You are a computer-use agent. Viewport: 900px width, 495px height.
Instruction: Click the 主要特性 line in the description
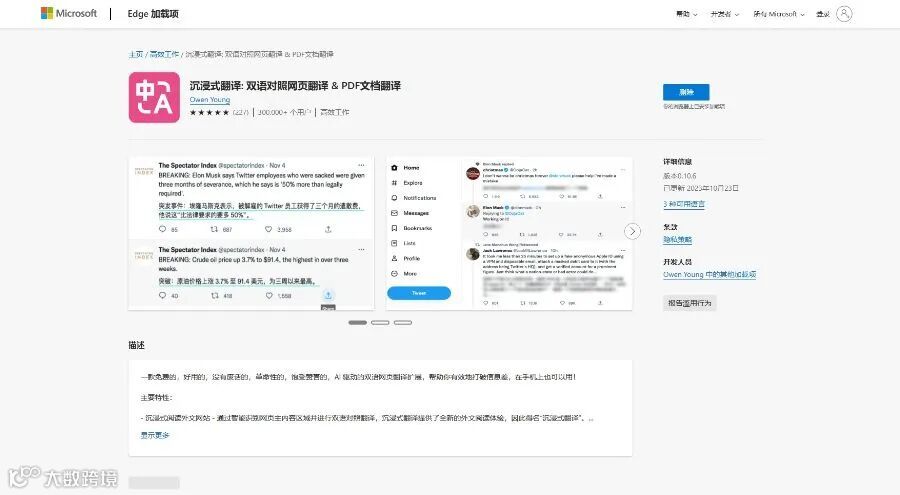[156, 397]
